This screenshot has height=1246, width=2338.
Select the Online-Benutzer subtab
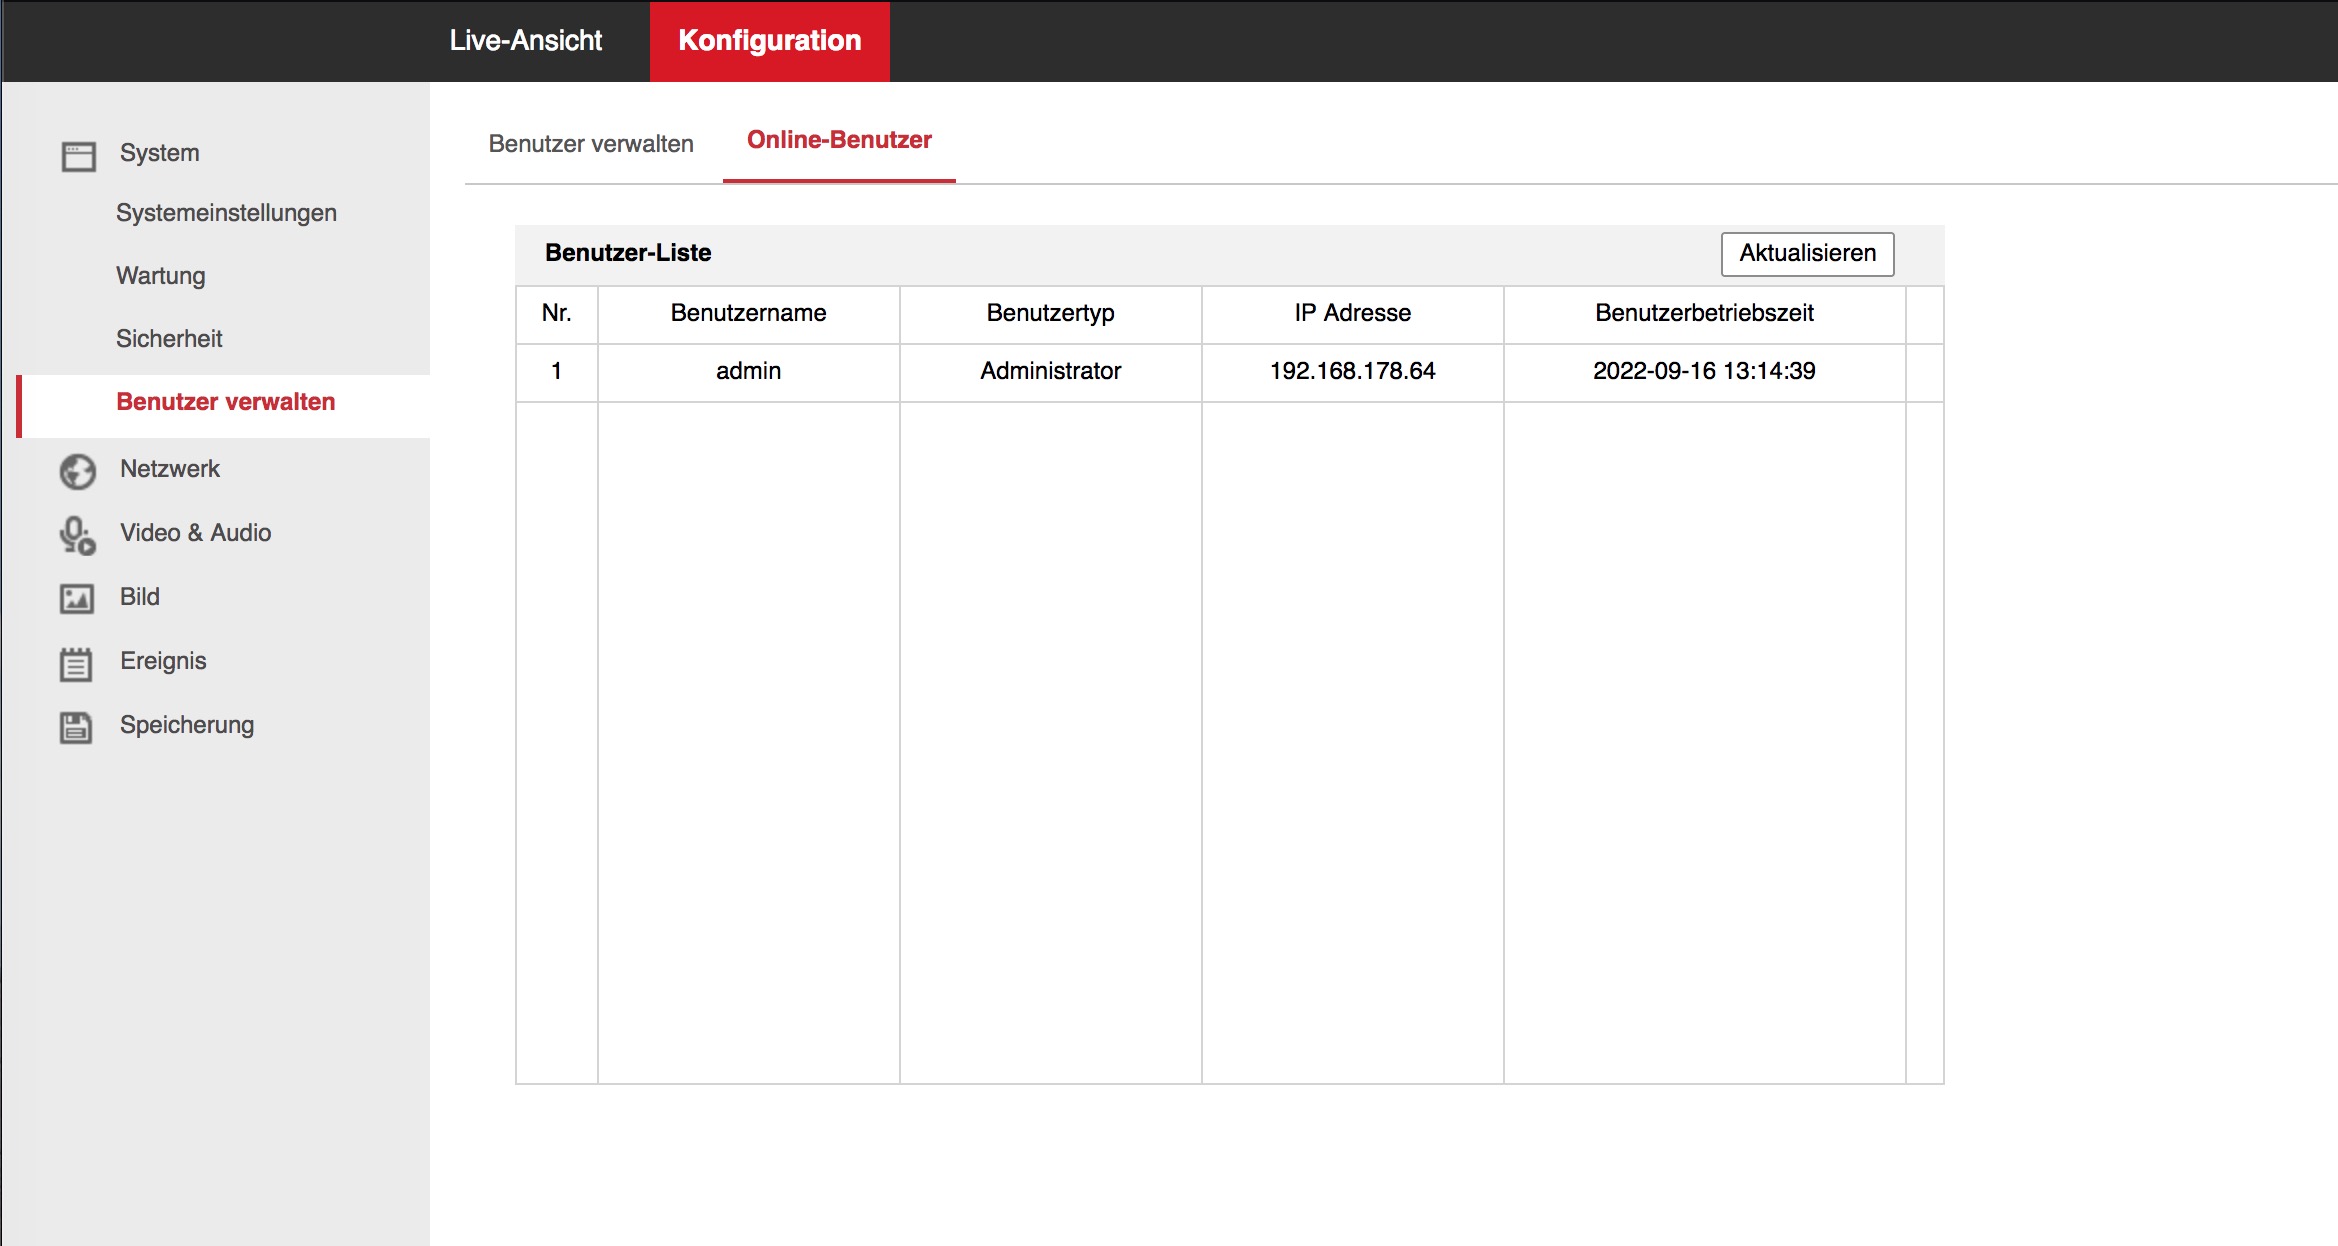click(839, 141)
